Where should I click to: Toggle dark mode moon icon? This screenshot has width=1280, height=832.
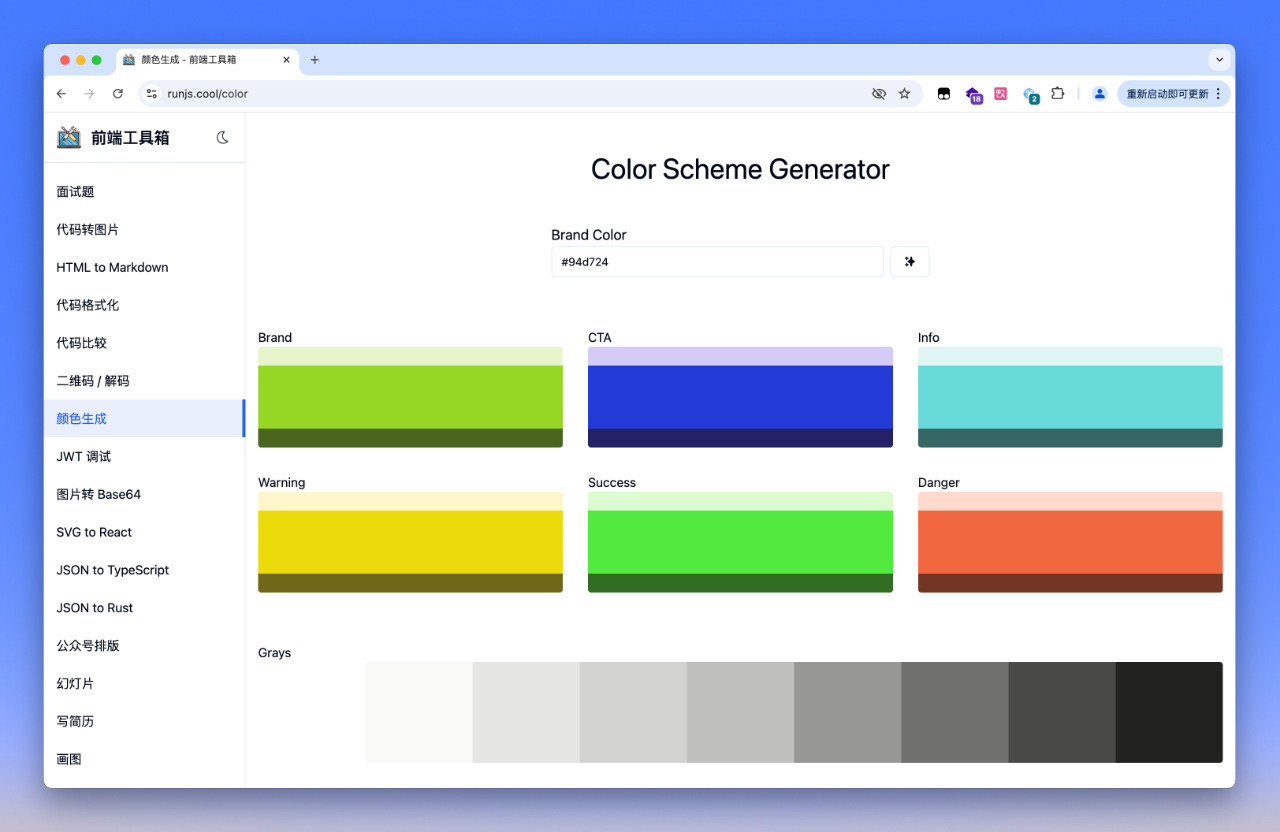tap(223, 138)
